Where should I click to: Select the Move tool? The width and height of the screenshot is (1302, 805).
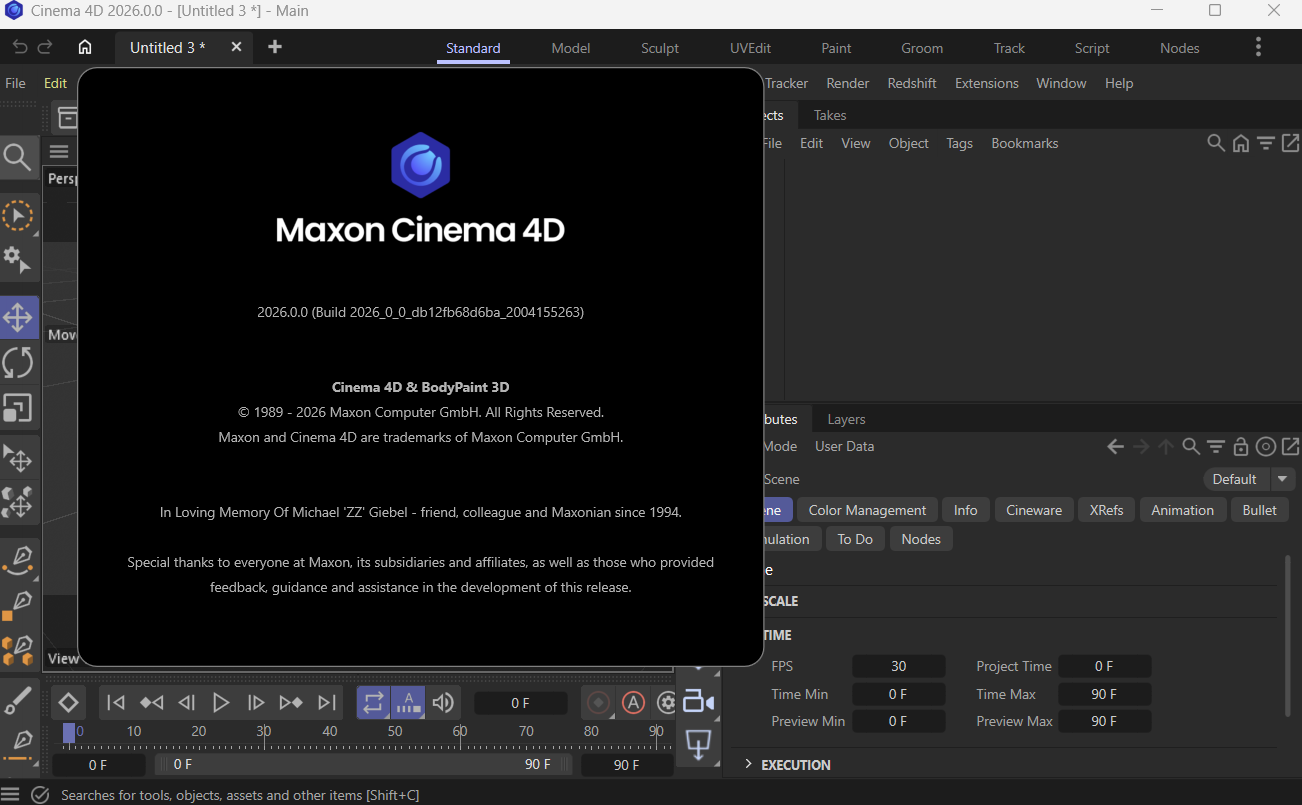pos(18,318)
